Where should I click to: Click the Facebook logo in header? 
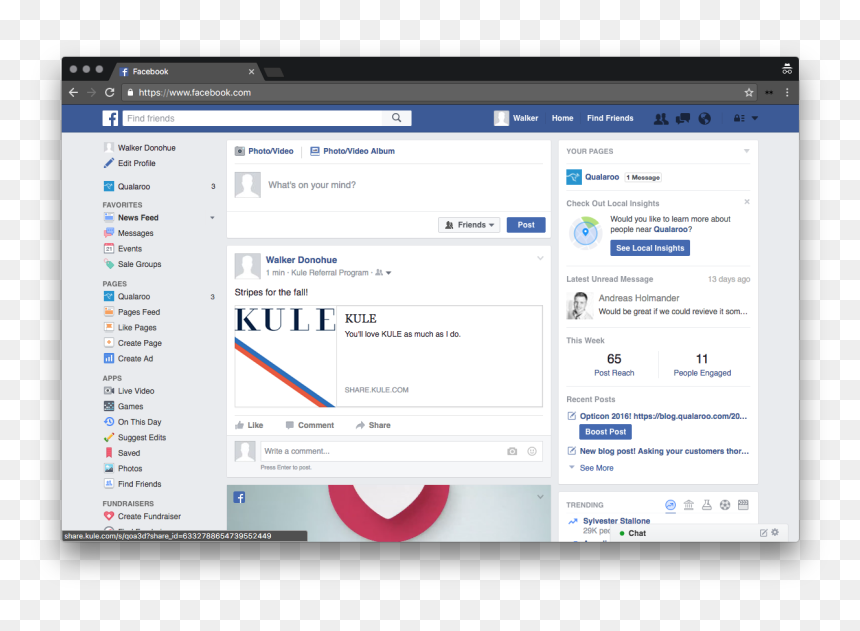(x=110, y=118)
